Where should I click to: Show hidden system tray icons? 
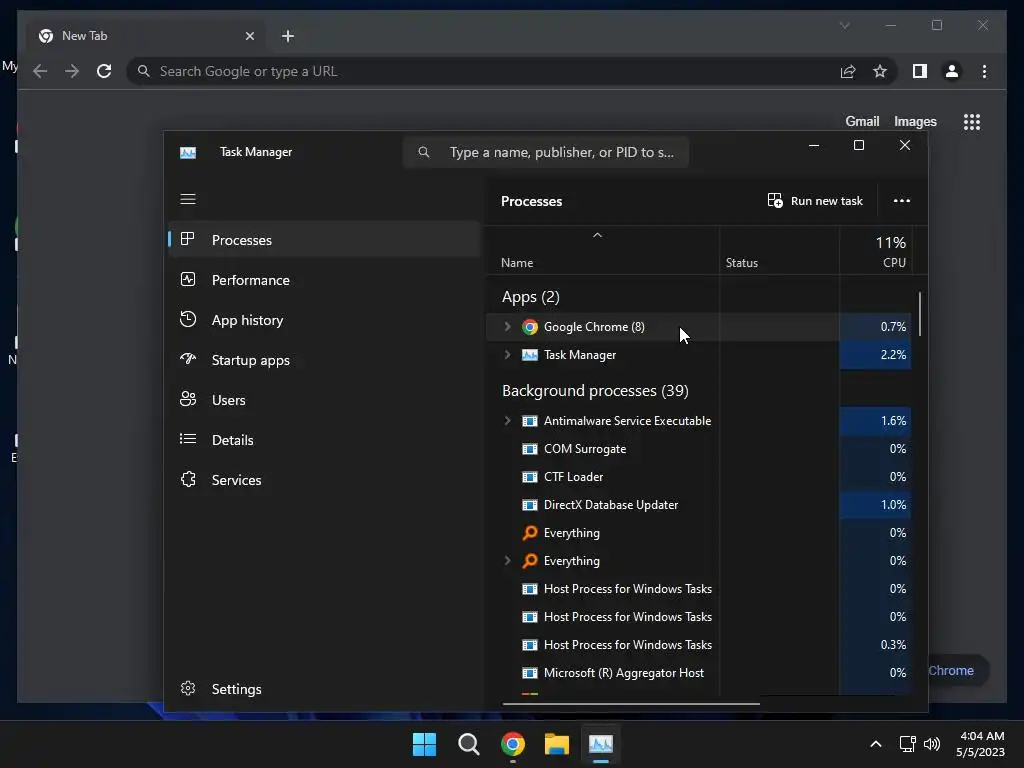click(x=876, y=744)
